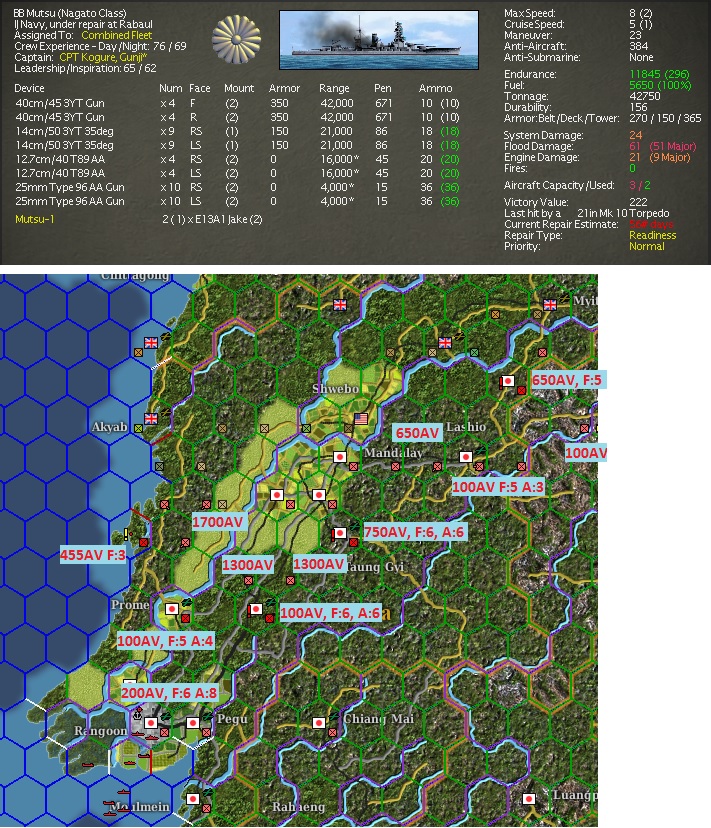The image size is (711, 828).
Task: Select the US flag base at Shwebo
Action: 361,419
